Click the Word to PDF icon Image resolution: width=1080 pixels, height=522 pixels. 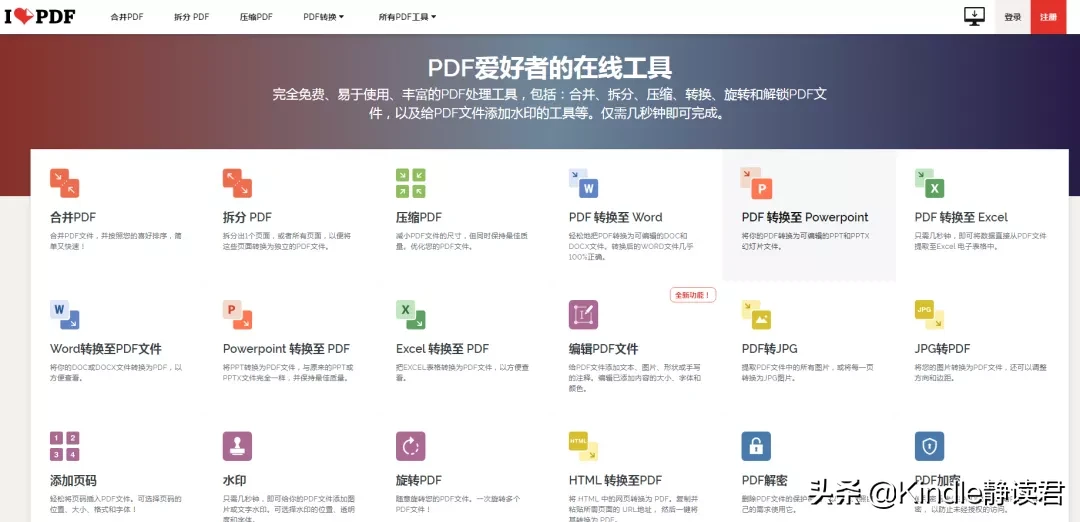click(x=65, y=315)
